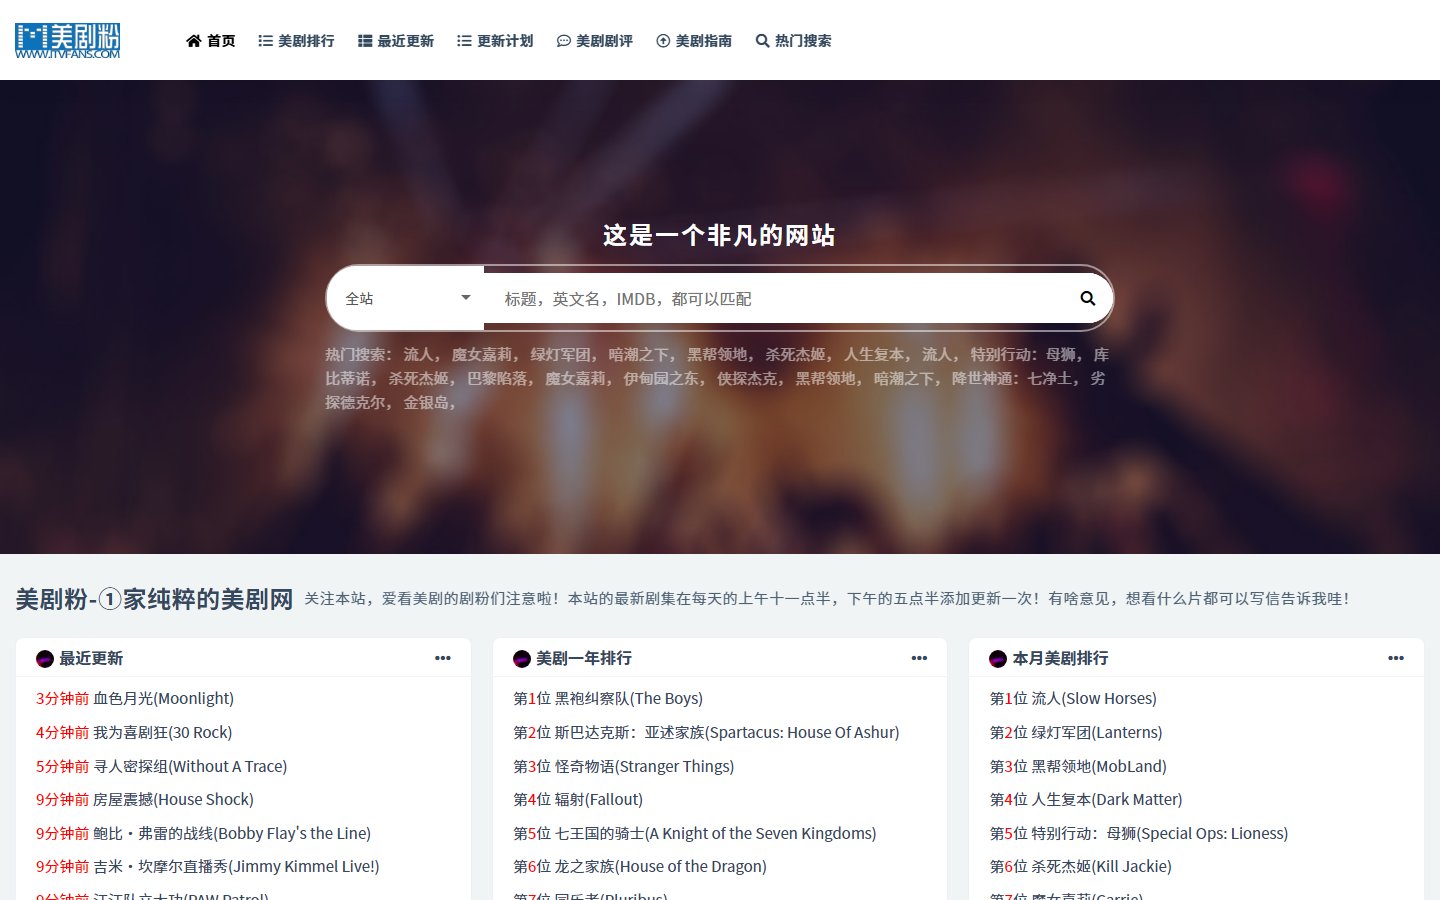
Task: Expand the 全站 search scope dropdown
Action: point(406,298)
